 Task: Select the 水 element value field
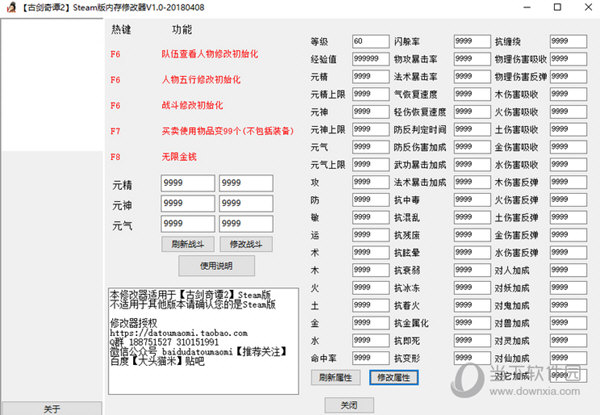click(370, 340)
